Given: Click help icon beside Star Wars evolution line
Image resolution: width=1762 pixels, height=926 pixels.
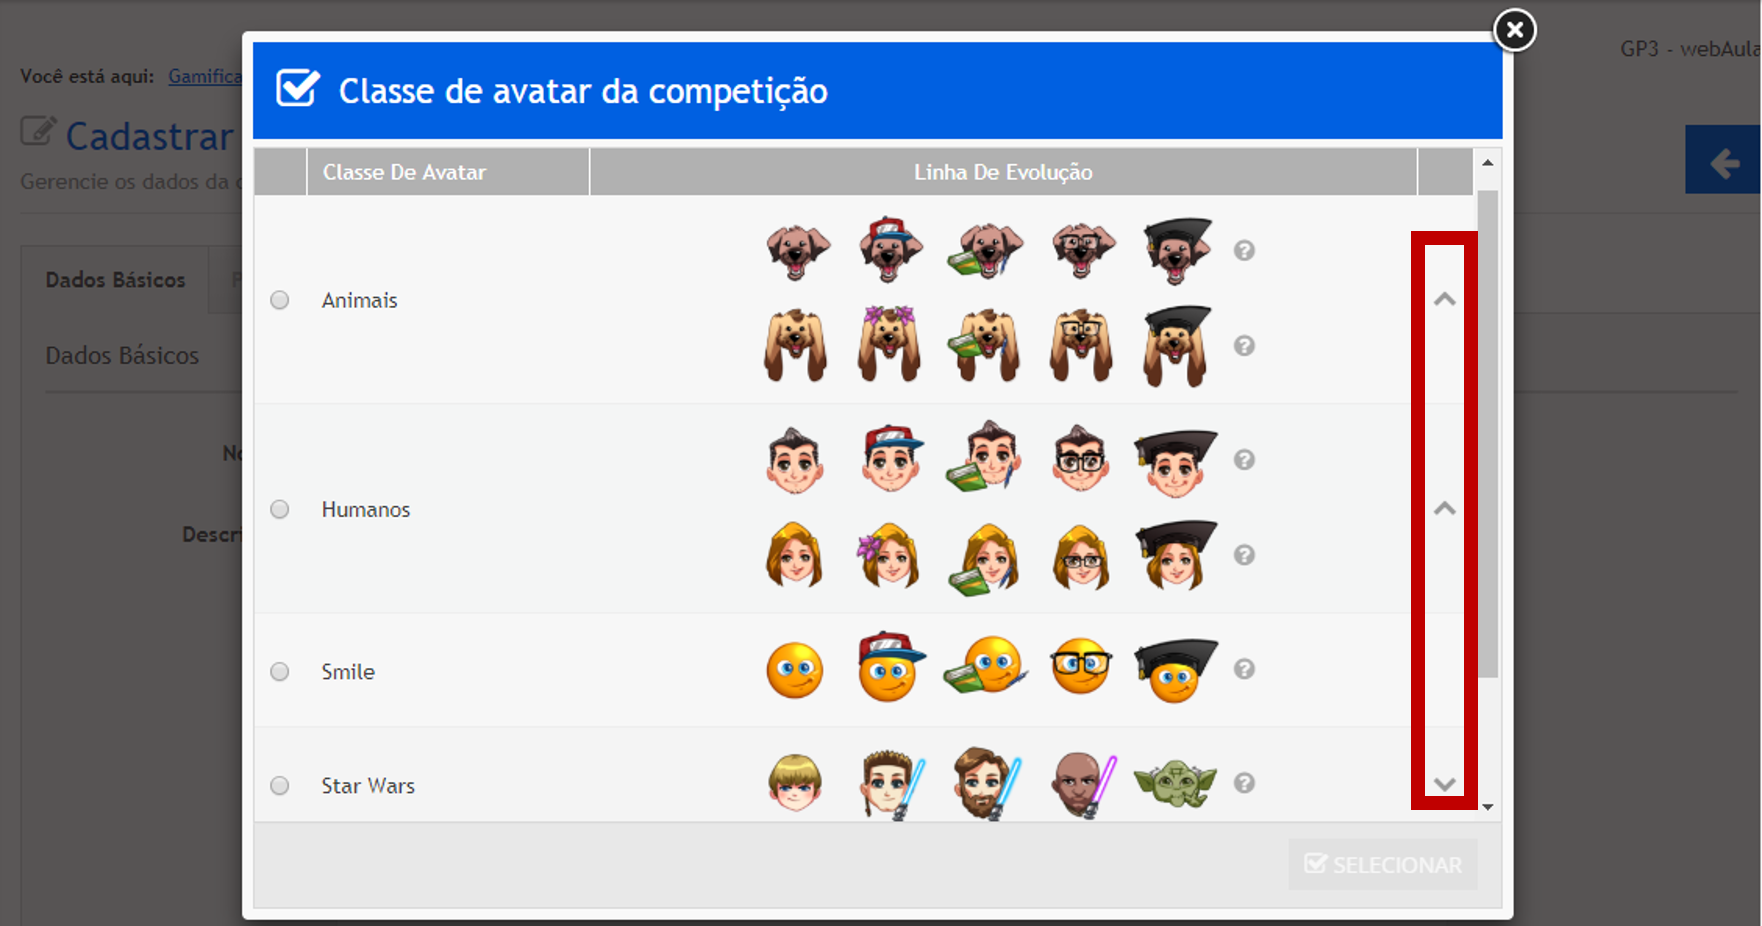Looking at the screenshot, I should 1244,783.
